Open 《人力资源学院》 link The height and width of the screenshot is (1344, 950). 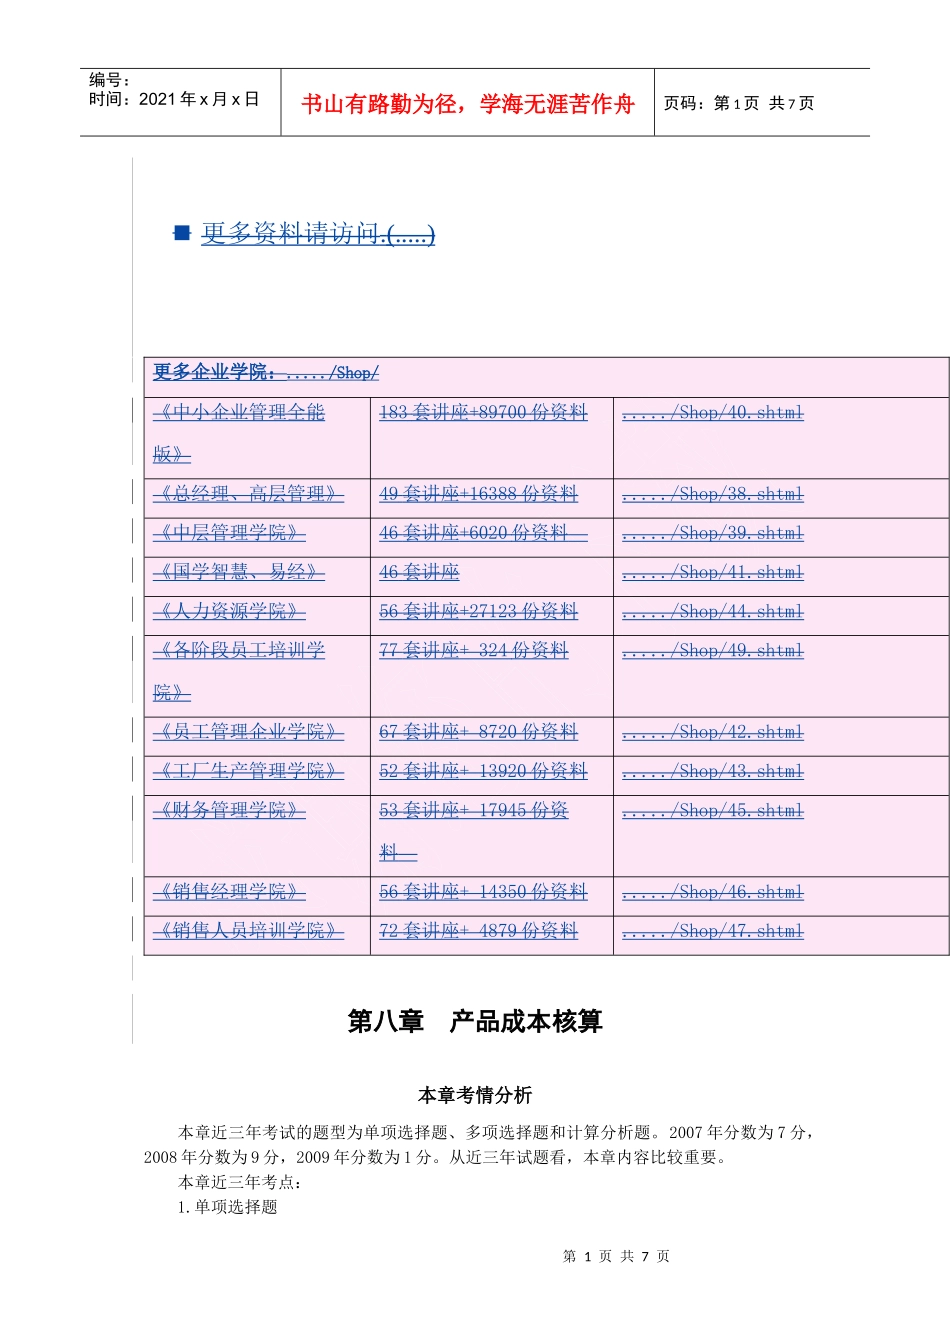pos(229,611)
